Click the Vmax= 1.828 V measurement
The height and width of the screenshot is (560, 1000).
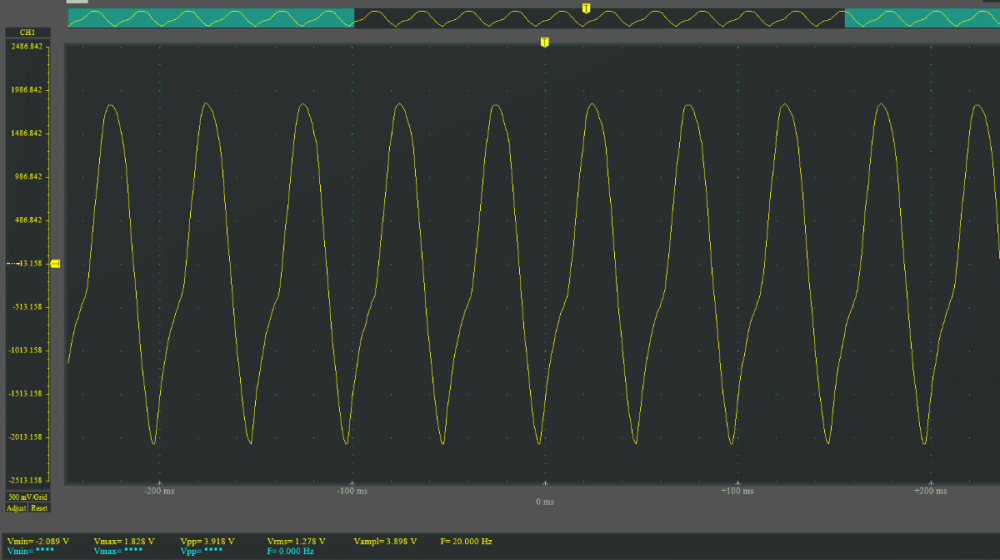[123, 541]
